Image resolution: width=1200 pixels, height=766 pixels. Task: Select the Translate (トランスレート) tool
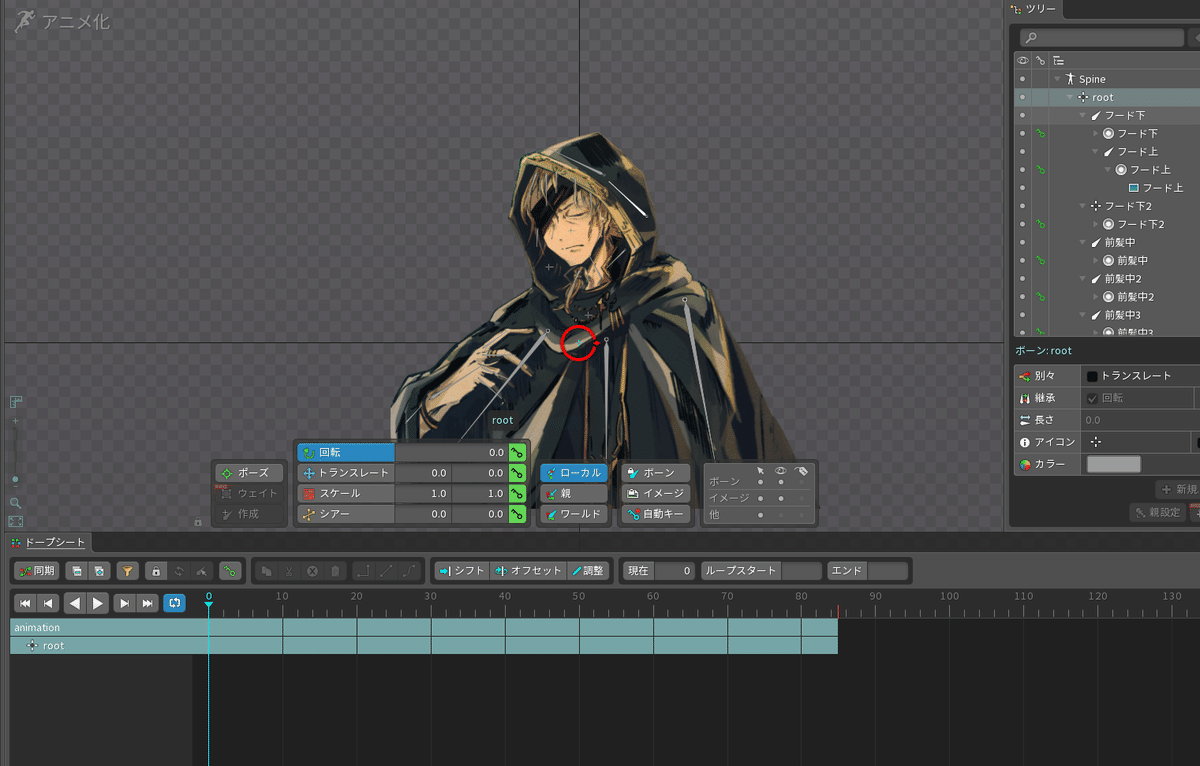click(x=346, y=473)
